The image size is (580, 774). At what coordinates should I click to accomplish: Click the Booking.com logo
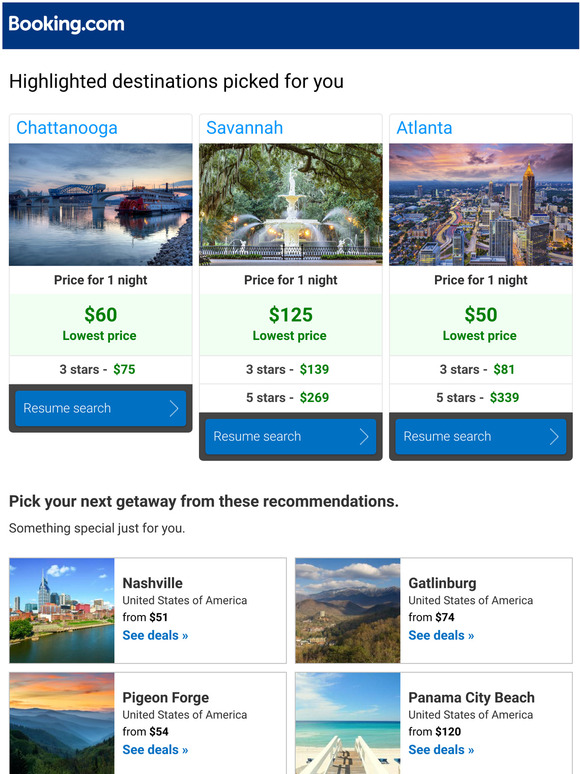(66, 24)
